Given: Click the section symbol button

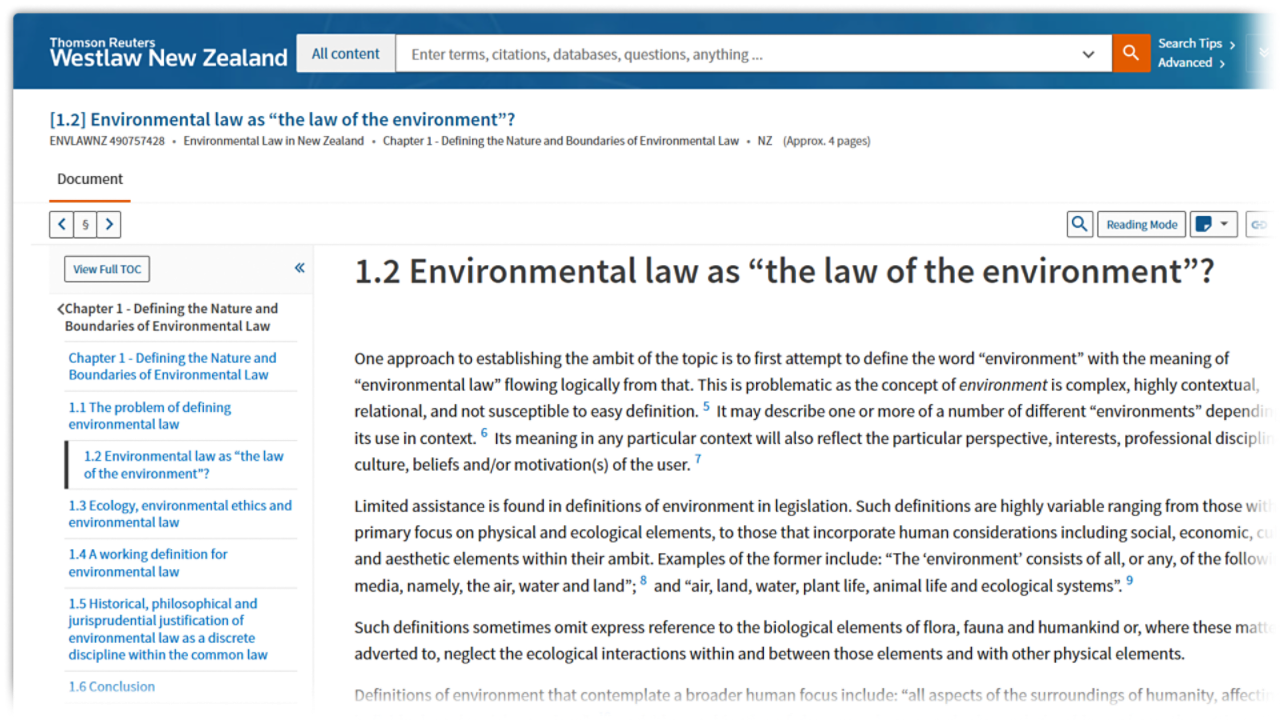Looking at the screenshot, I should pos(85,225).
